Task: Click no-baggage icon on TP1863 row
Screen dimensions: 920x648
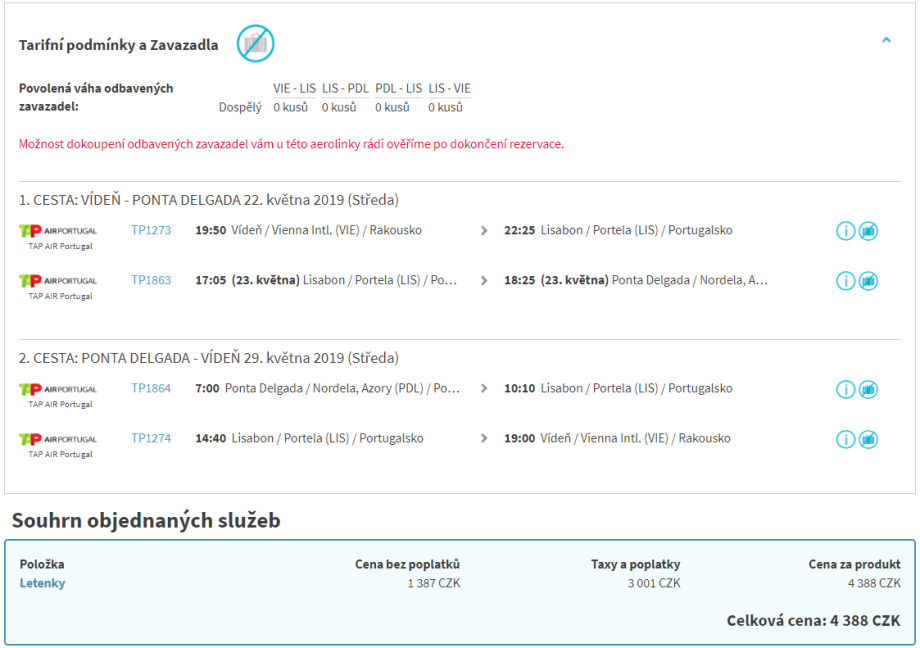Action: (868, 281)
